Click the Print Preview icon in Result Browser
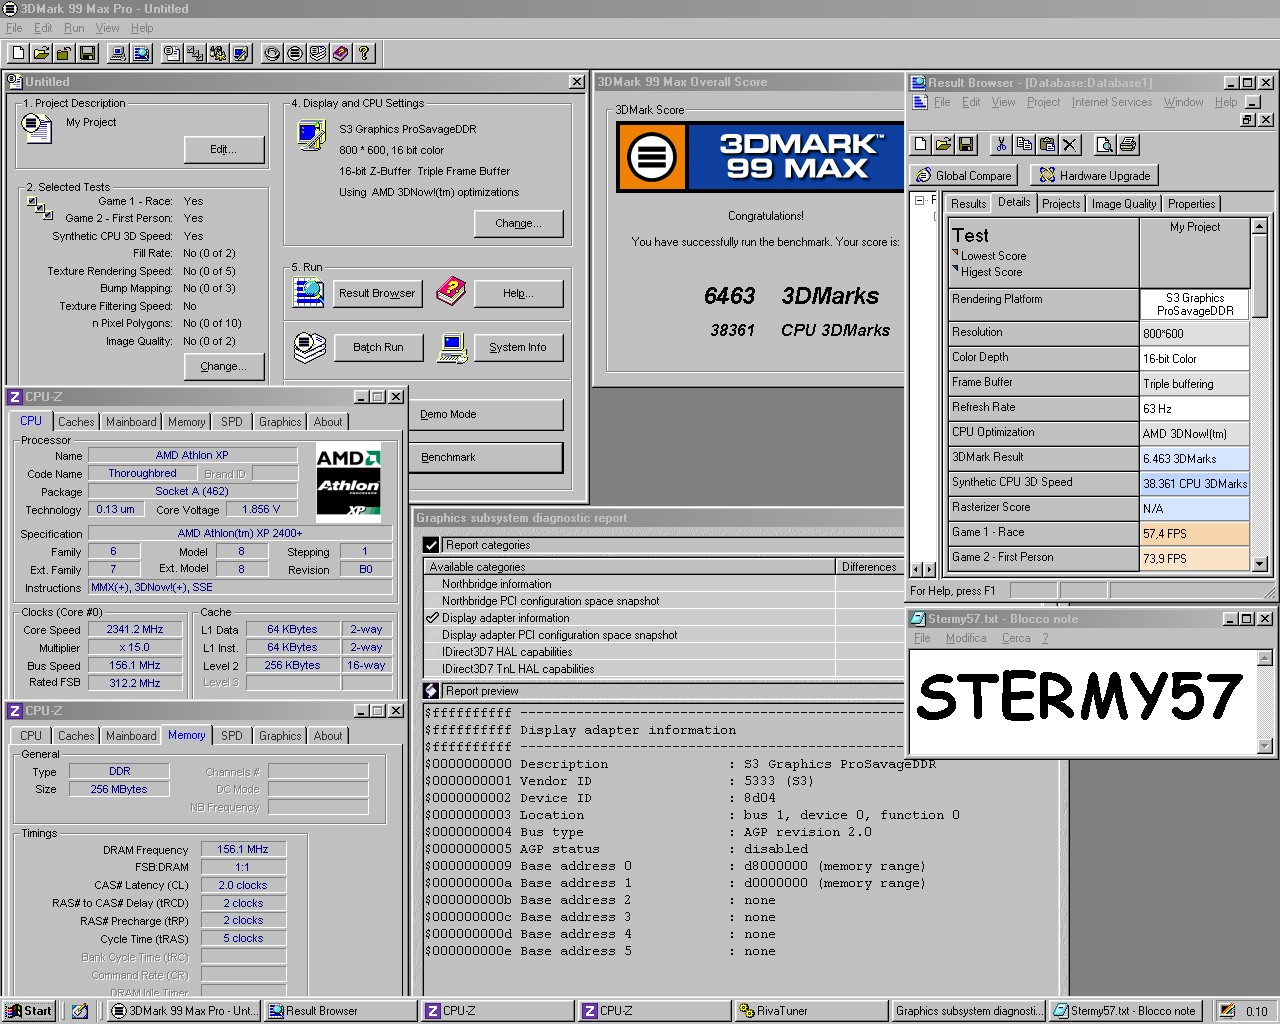This screenshot has width=1280, height=1024. 1105,145
